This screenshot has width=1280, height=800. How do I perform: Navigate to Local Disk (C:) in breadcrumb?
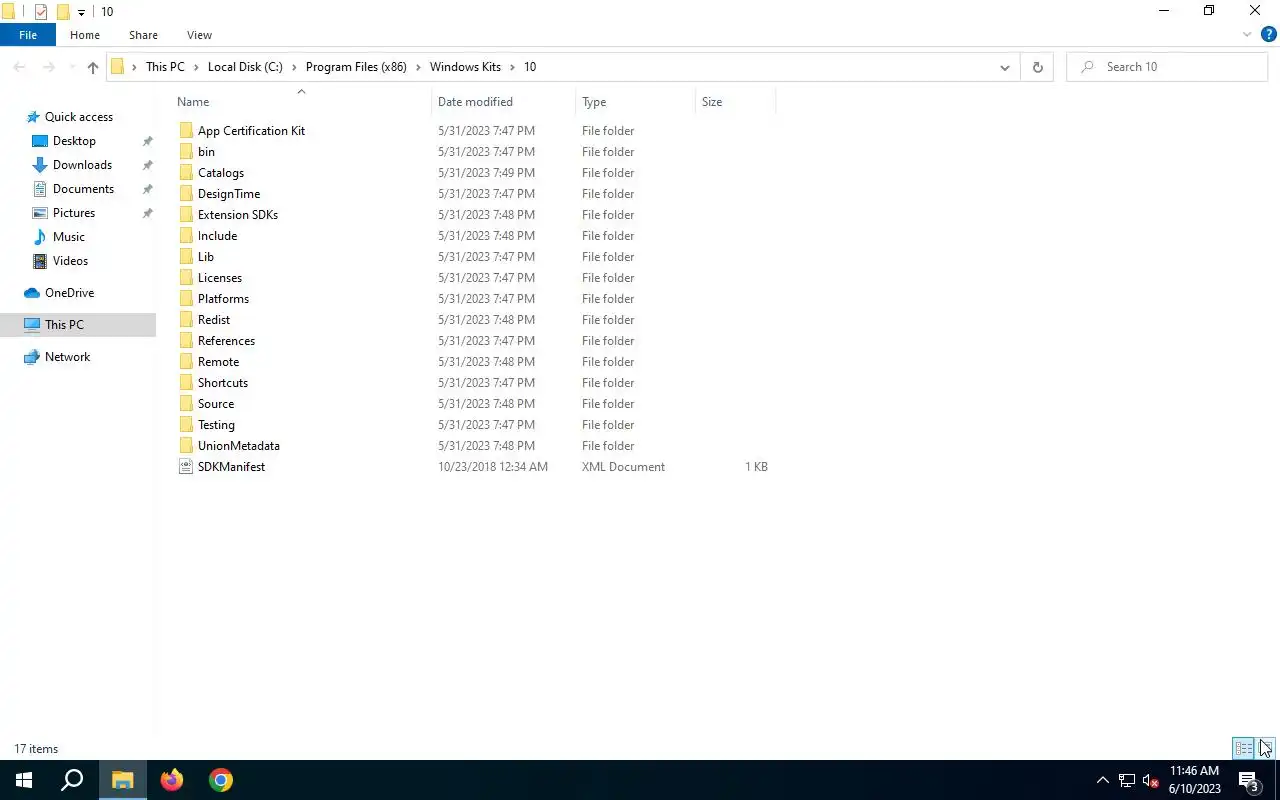(x=245, y=67)
